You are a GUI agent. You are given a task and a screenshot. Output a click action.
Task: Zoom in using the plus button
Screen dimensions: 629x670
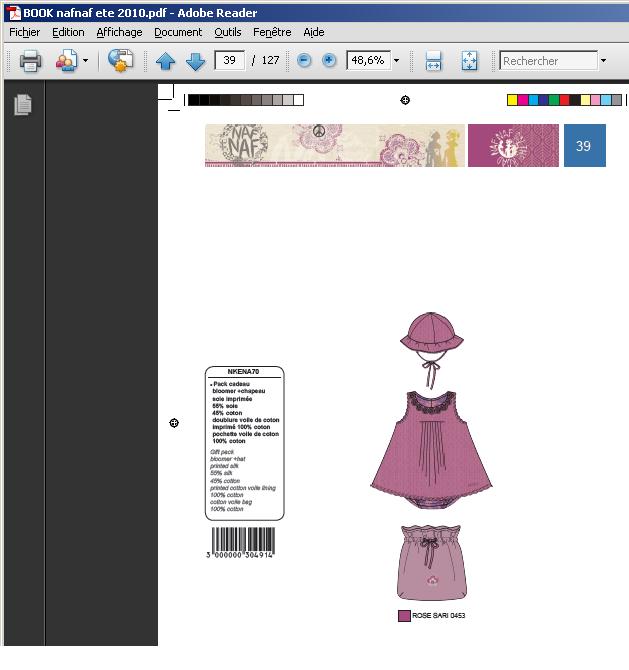pos(328,61)
